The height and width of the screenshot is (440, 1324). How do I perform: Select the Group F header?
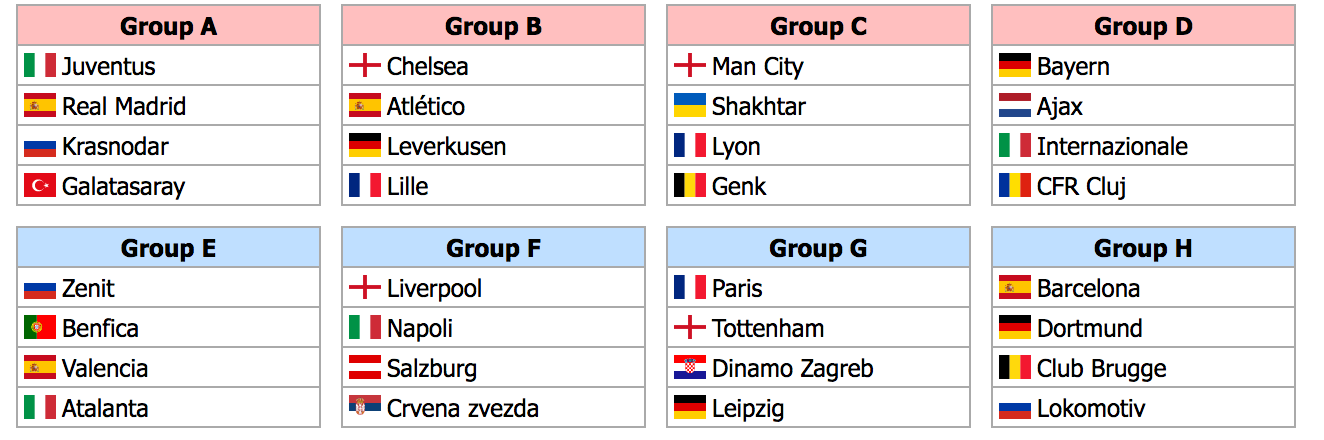494,247
